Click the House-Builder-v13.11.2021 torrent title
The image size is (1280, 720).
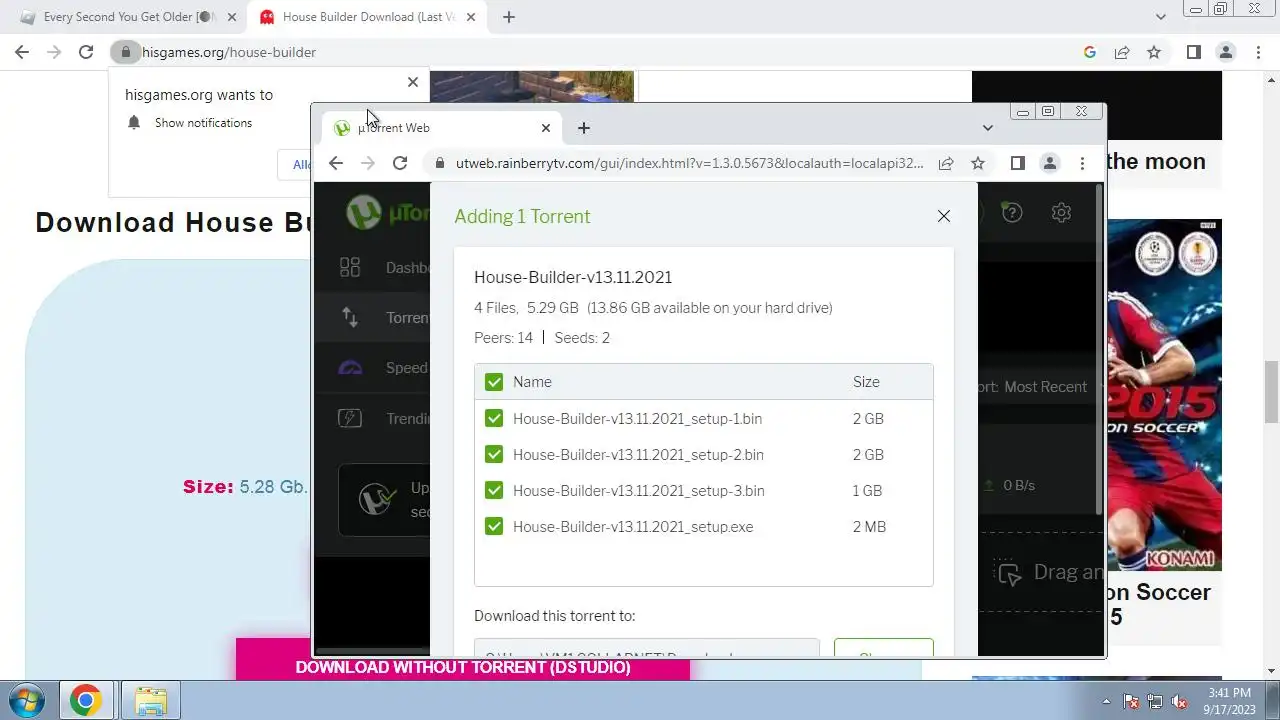pos(573,277)
